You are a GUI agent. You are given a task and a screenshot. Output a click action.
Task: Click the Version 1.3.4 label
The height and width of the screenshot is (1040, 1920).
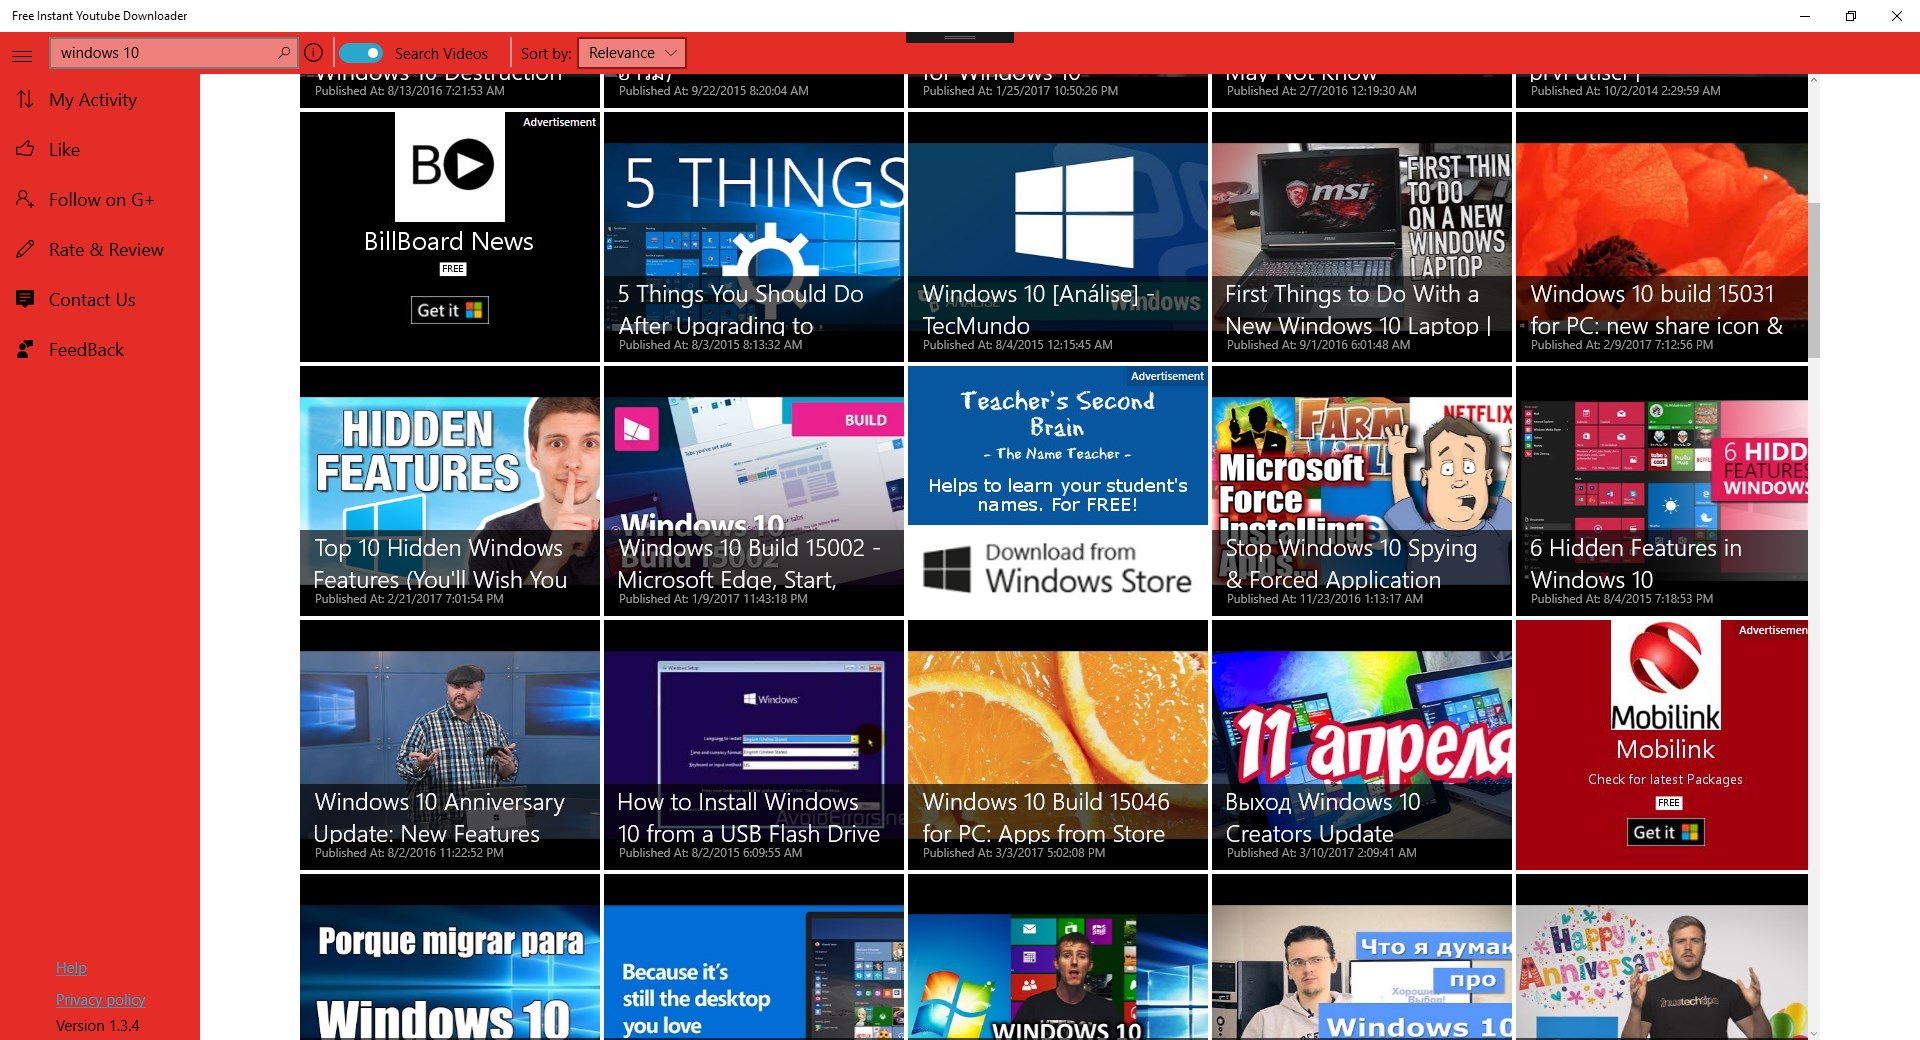click(97, 1025)
